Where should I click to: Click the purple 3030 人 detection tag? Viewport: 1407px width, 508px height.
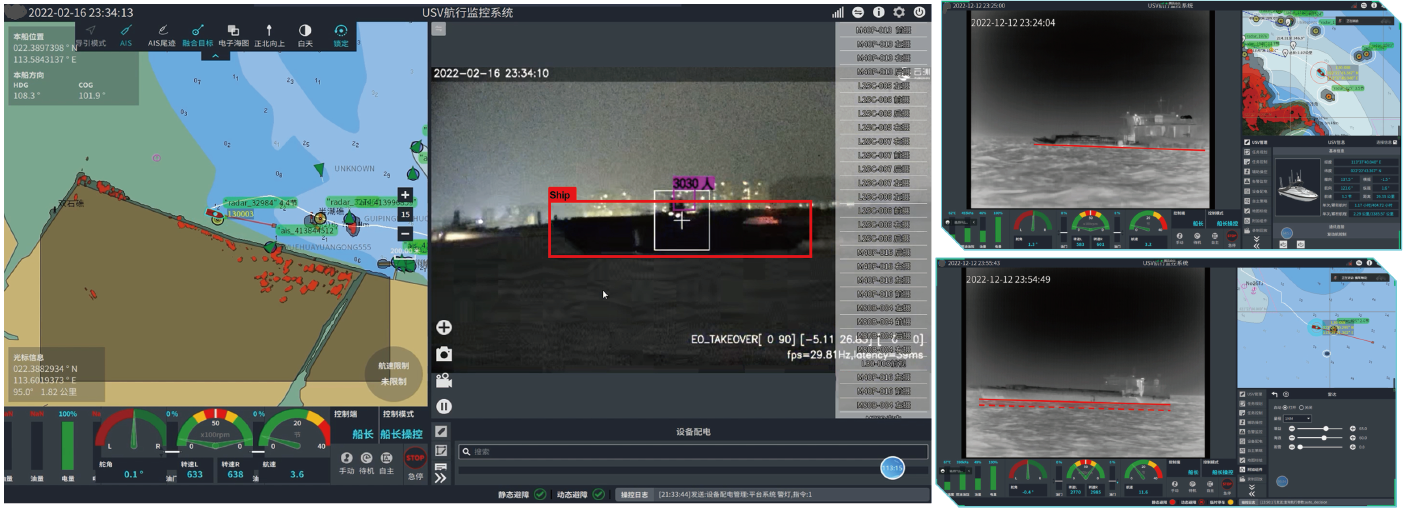tap(692, 184)
